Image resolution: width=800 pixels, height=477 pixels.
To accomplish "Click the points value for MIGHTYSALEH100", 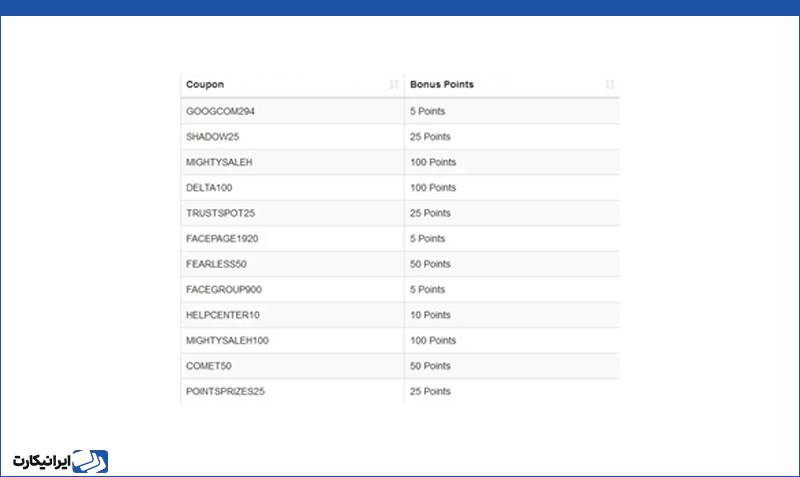I will coord(433,341).
